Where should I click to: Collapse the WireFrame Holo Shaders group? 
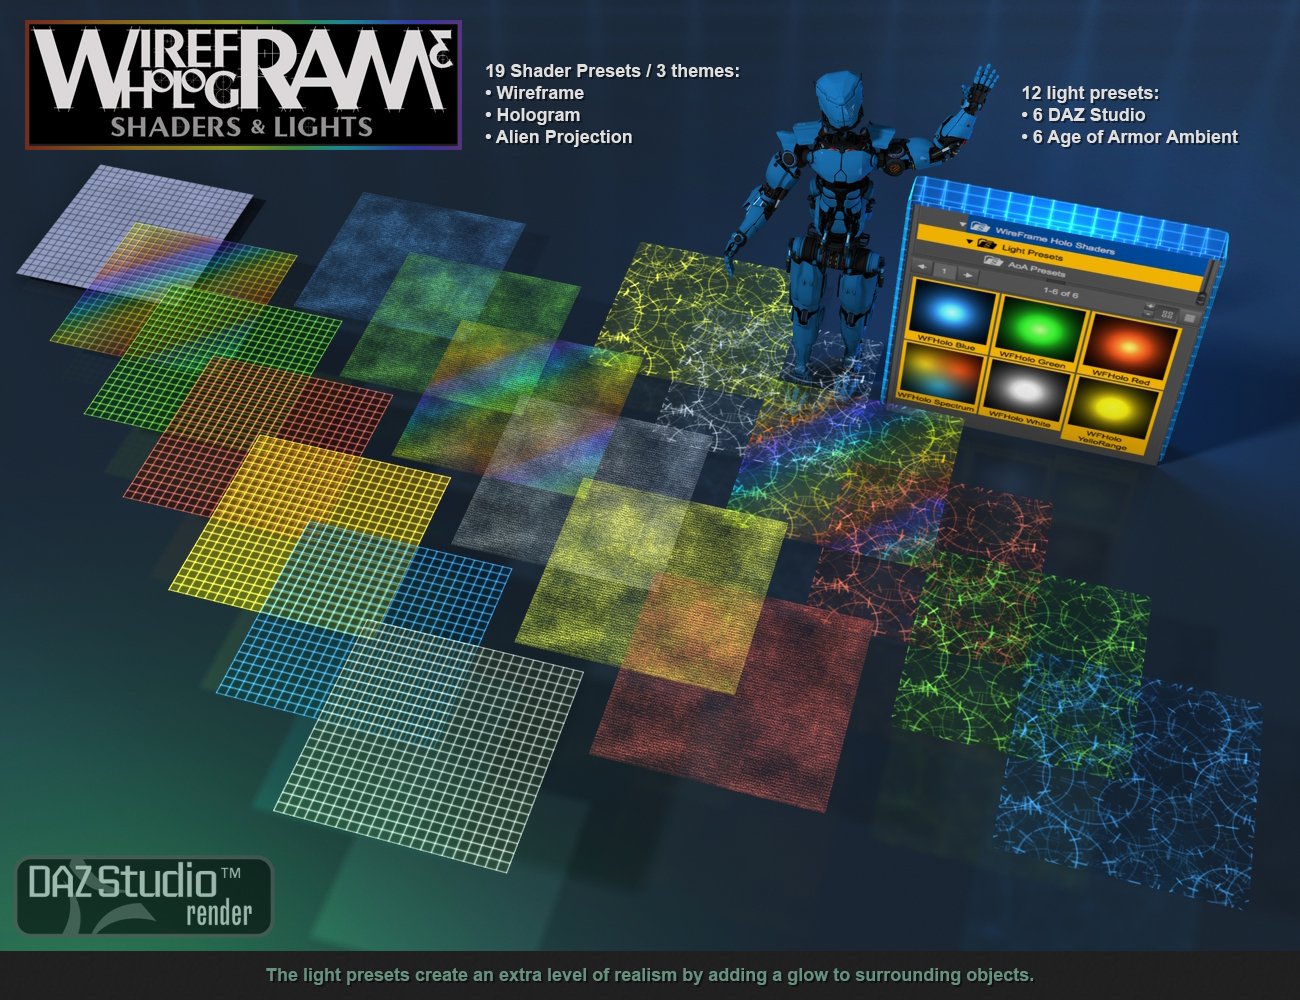click(962, 225)
